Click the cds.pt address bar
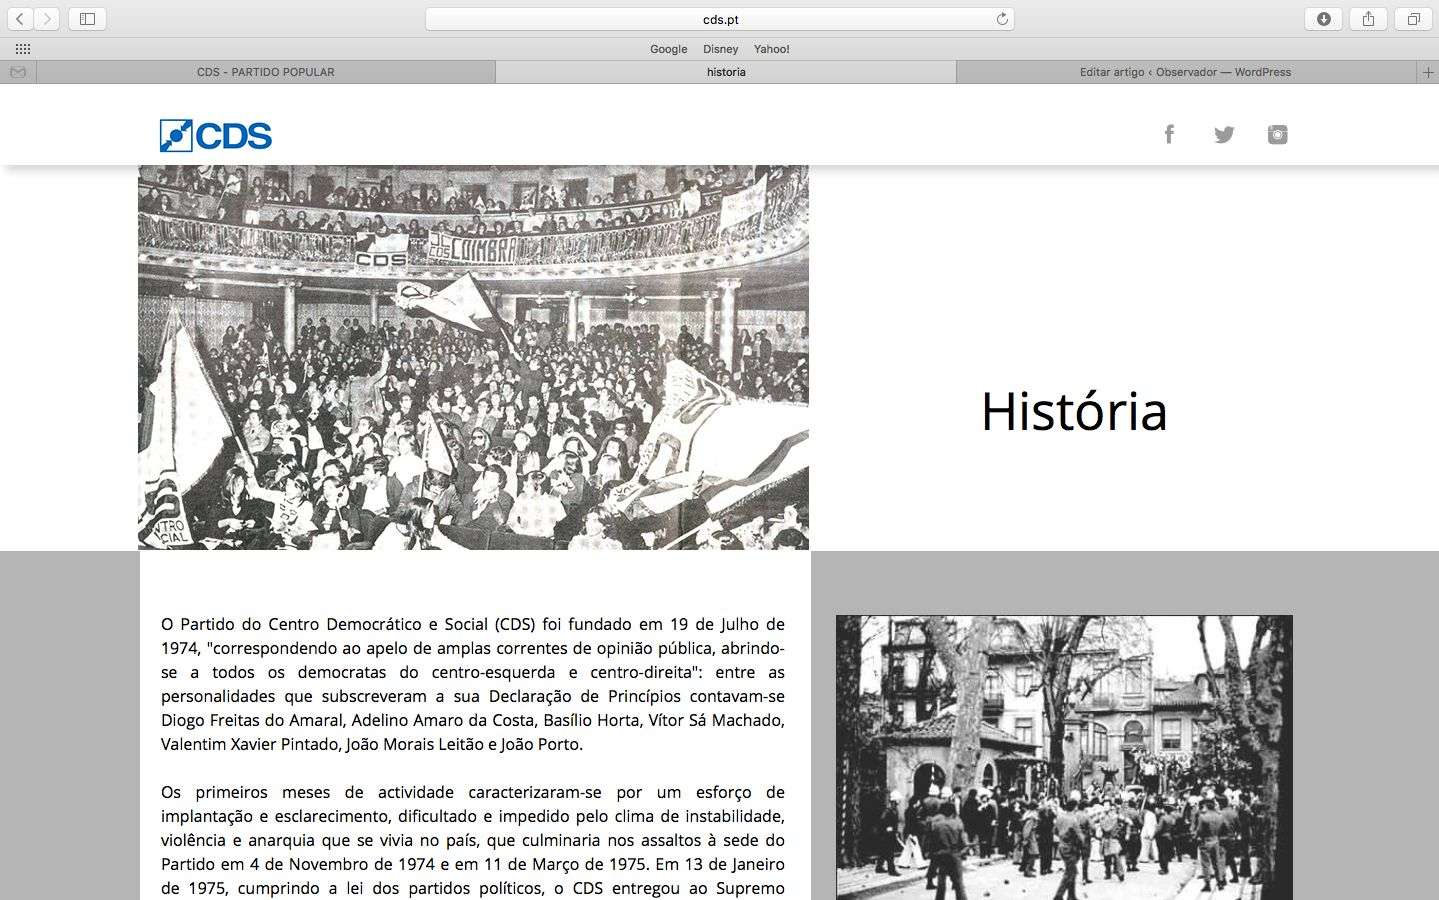Viewport: 1439px width, 900px height. [x=719, y=19]
